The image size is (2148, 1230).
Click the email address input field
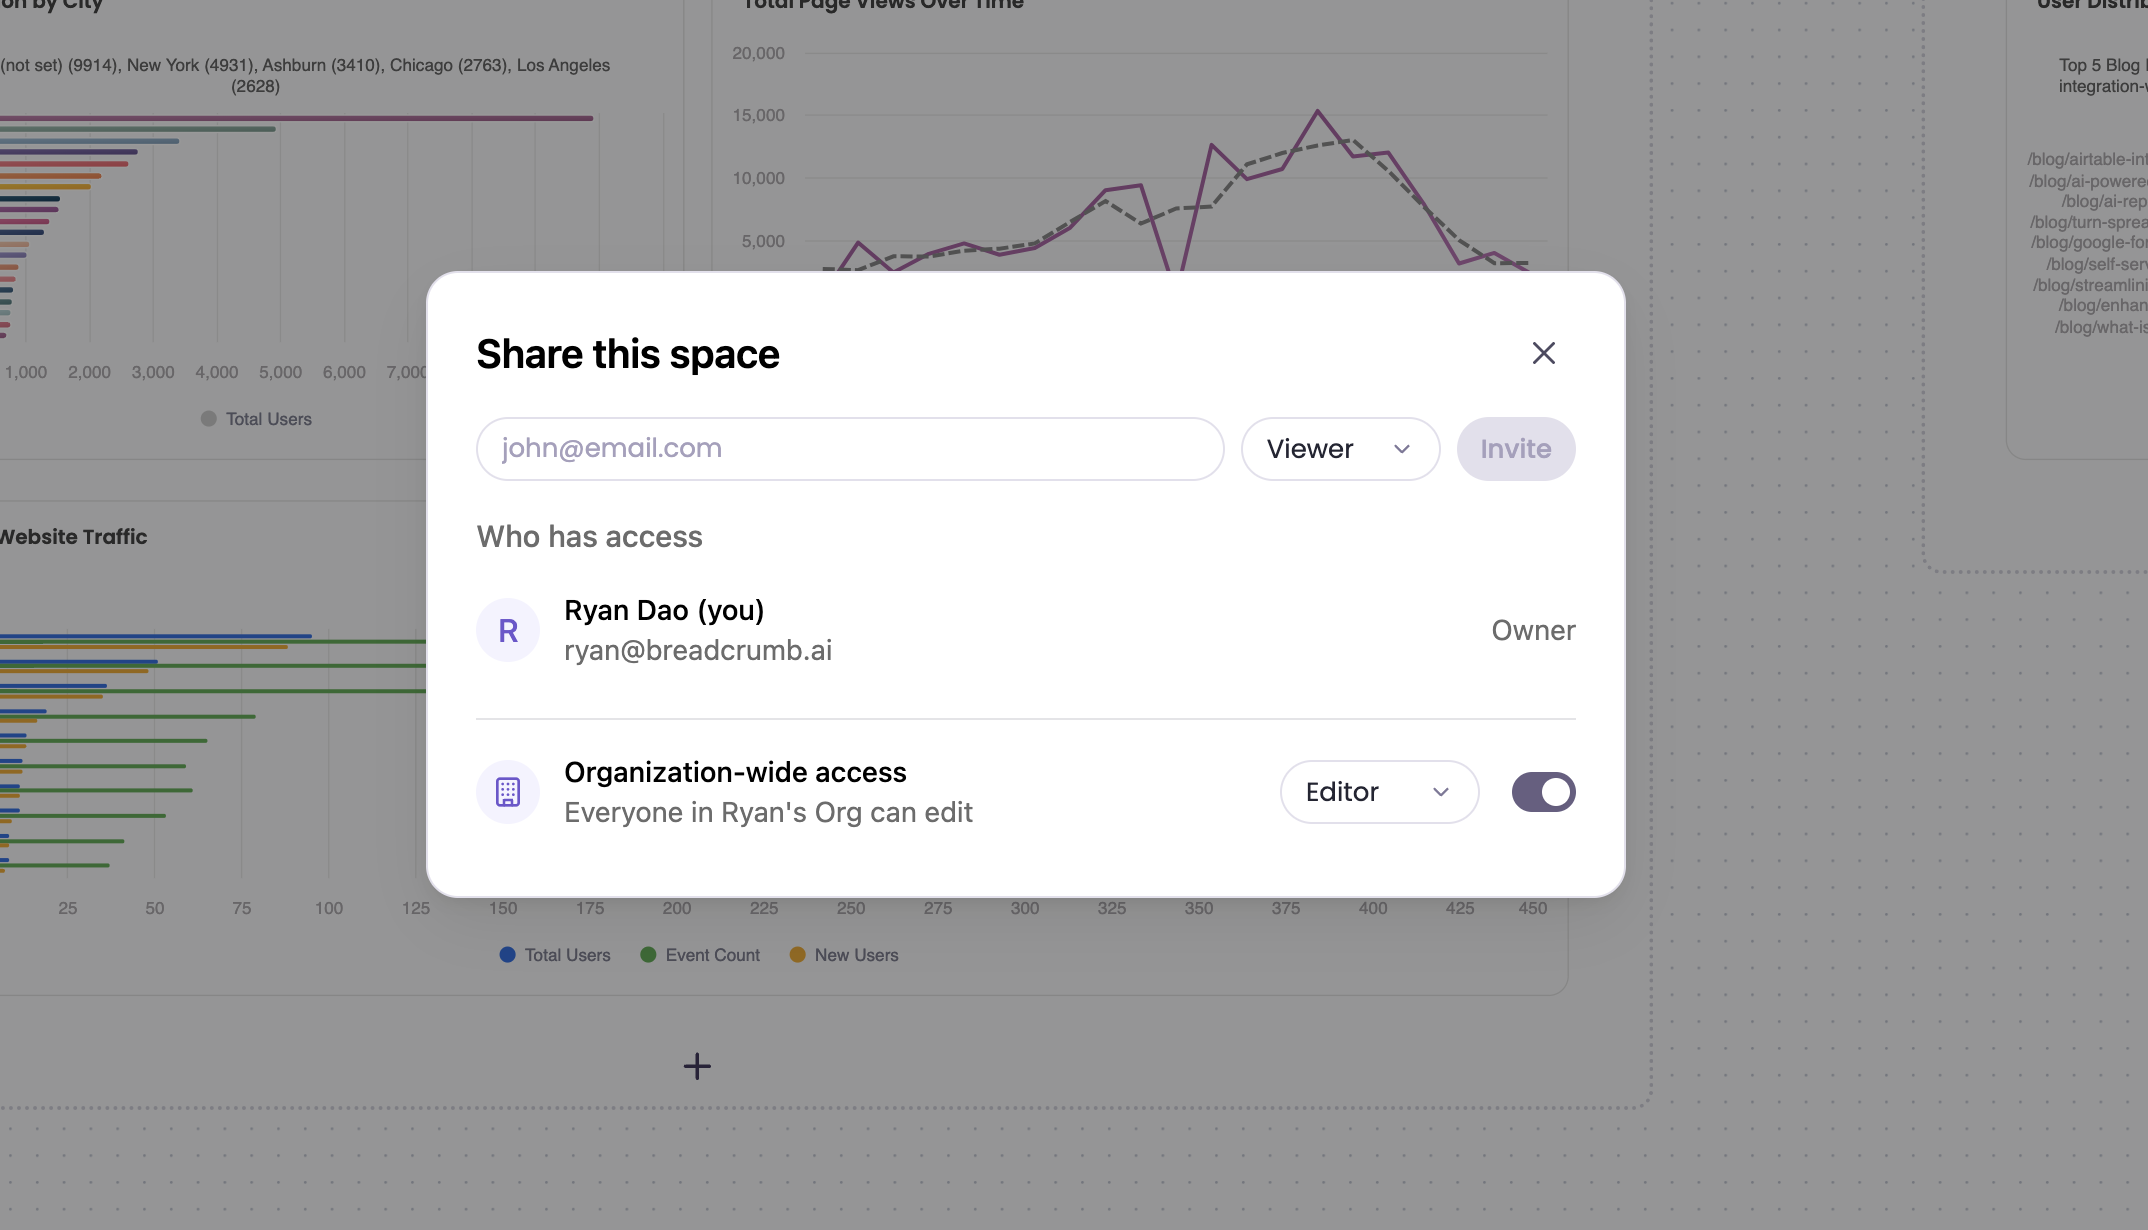pos(849,449)
